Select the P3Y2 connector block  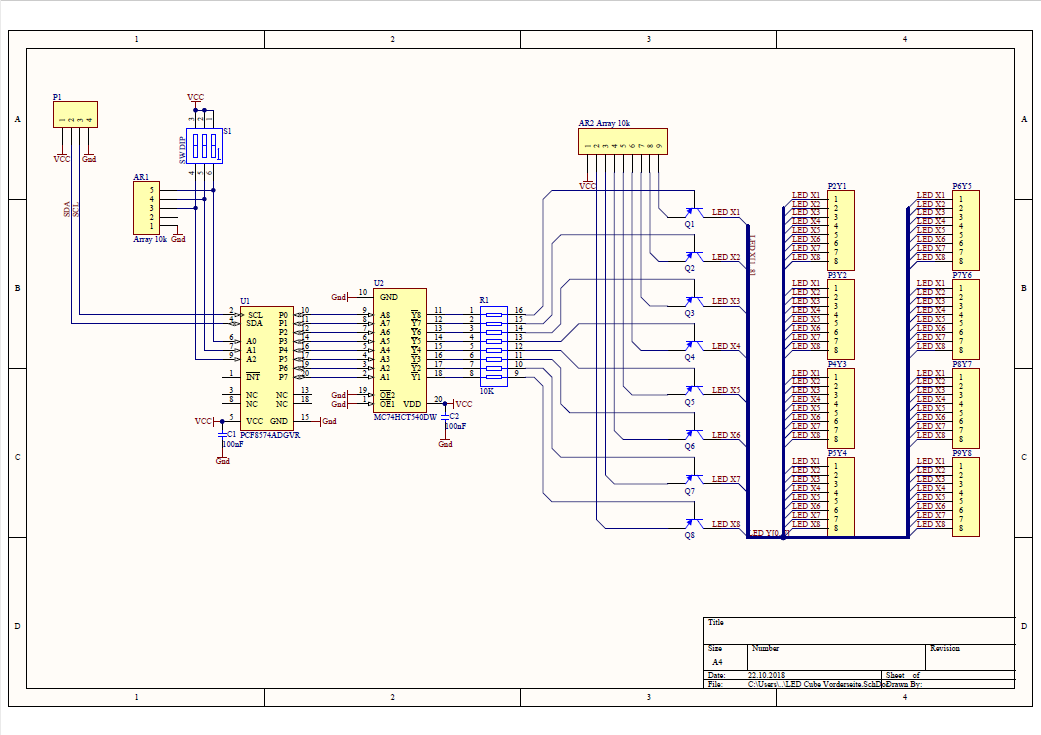(x=841, y=319)
